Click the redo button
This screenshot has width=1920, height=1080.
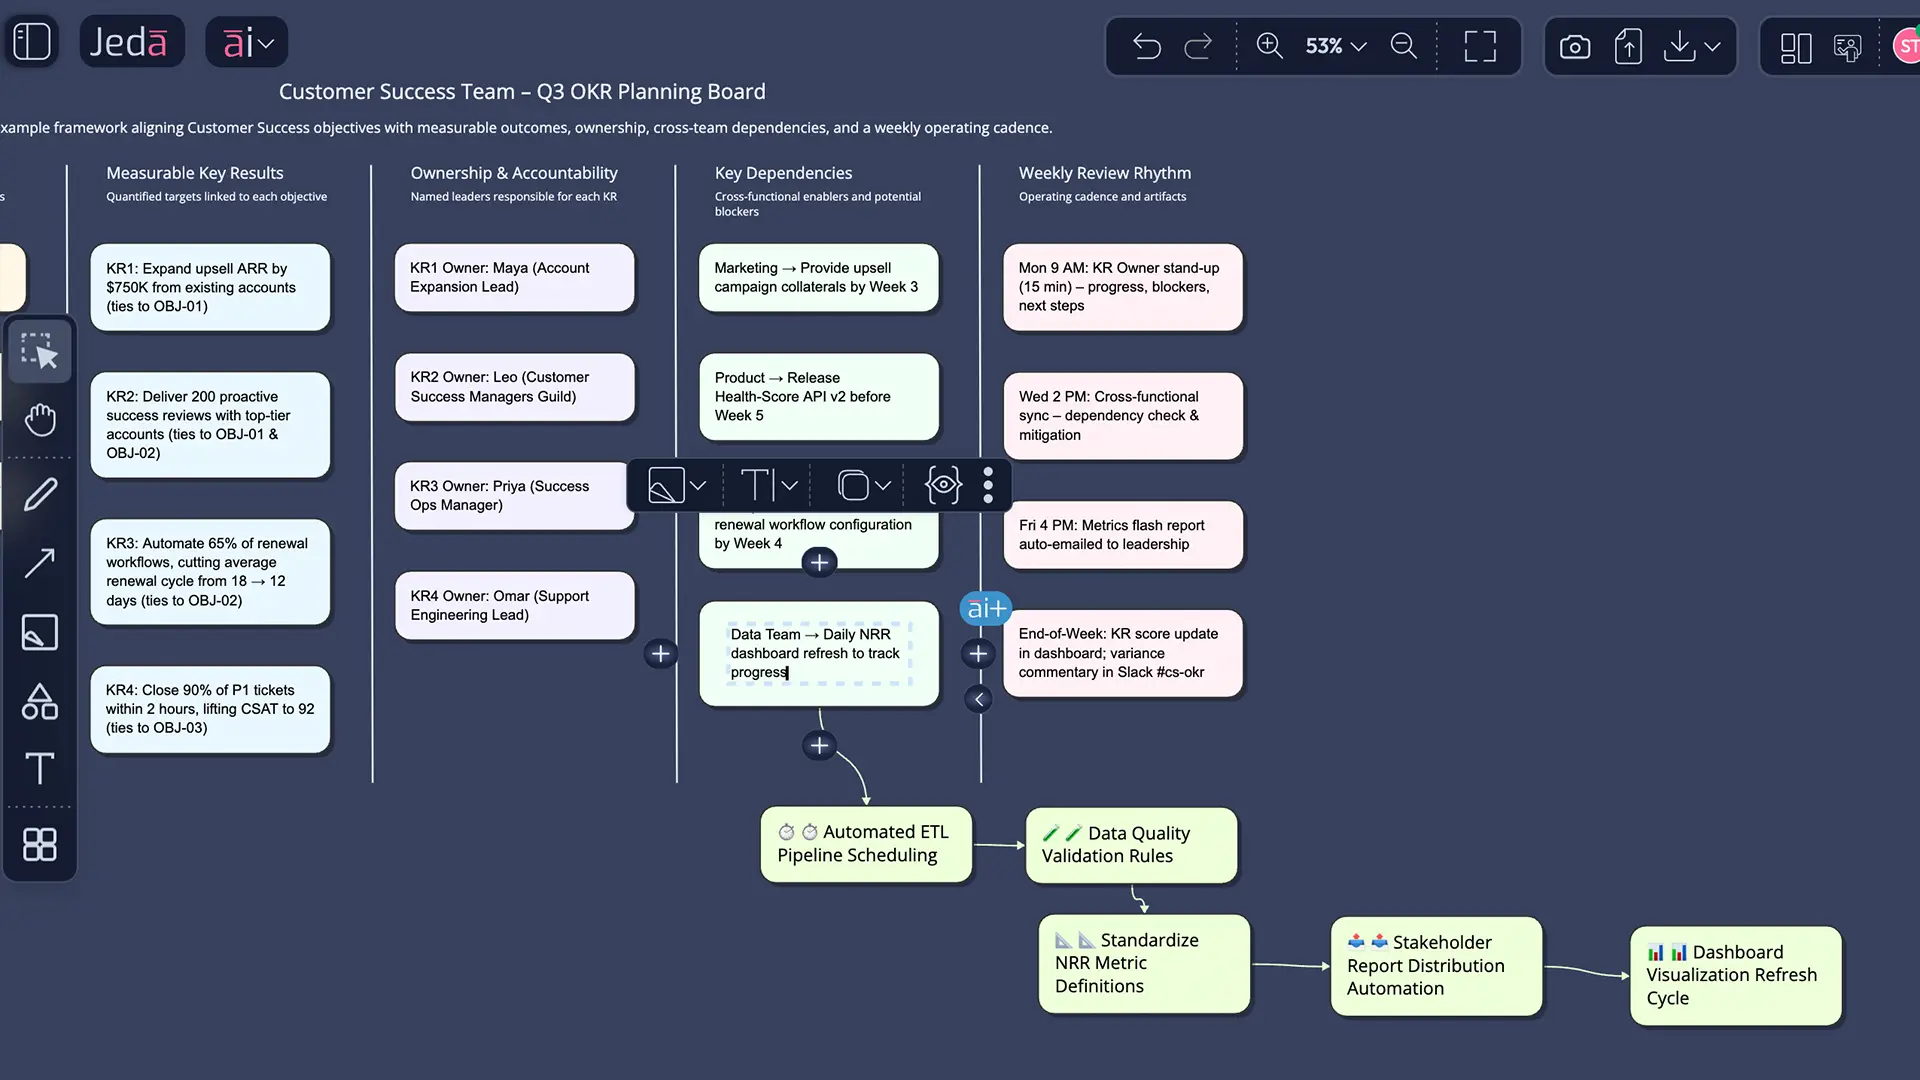[x=1197, y=46]
